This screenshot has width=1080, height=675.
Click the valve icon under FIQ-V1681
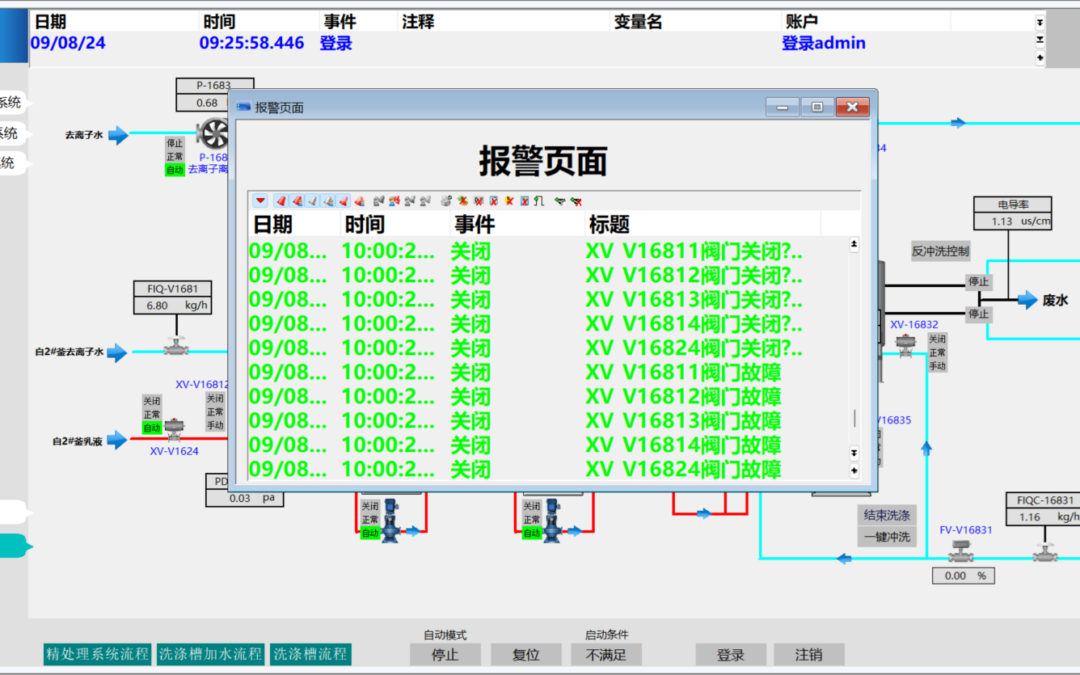(x=176, y=345)
